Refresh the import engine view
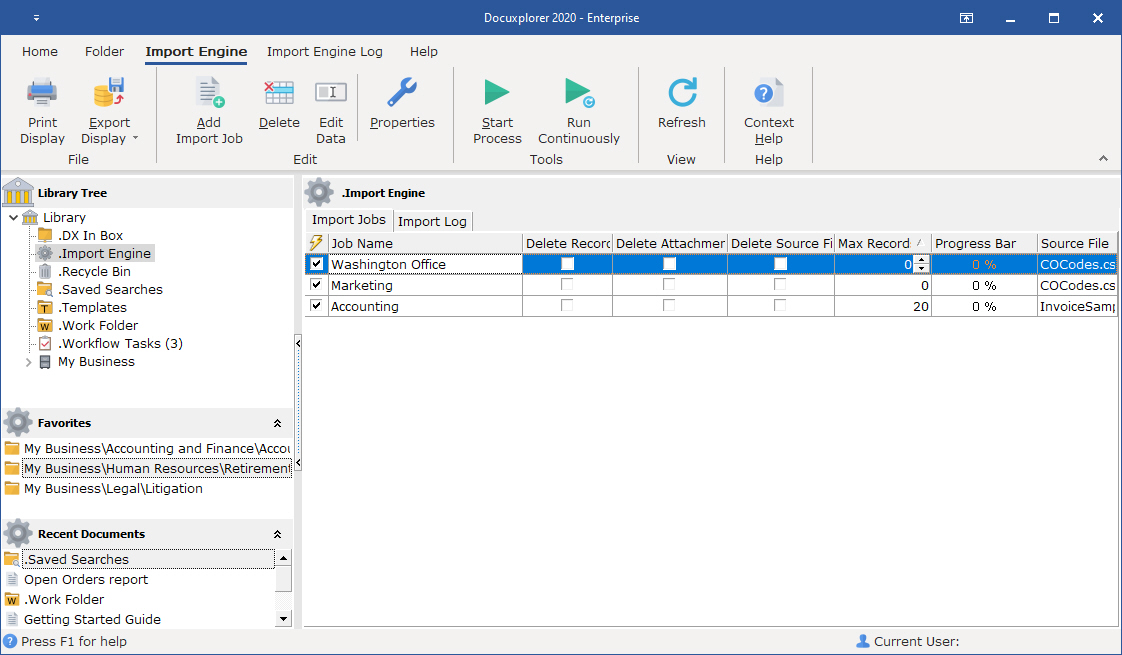Image resolution: width=1122 pixels, height=655 pixels. pos(681,95)
